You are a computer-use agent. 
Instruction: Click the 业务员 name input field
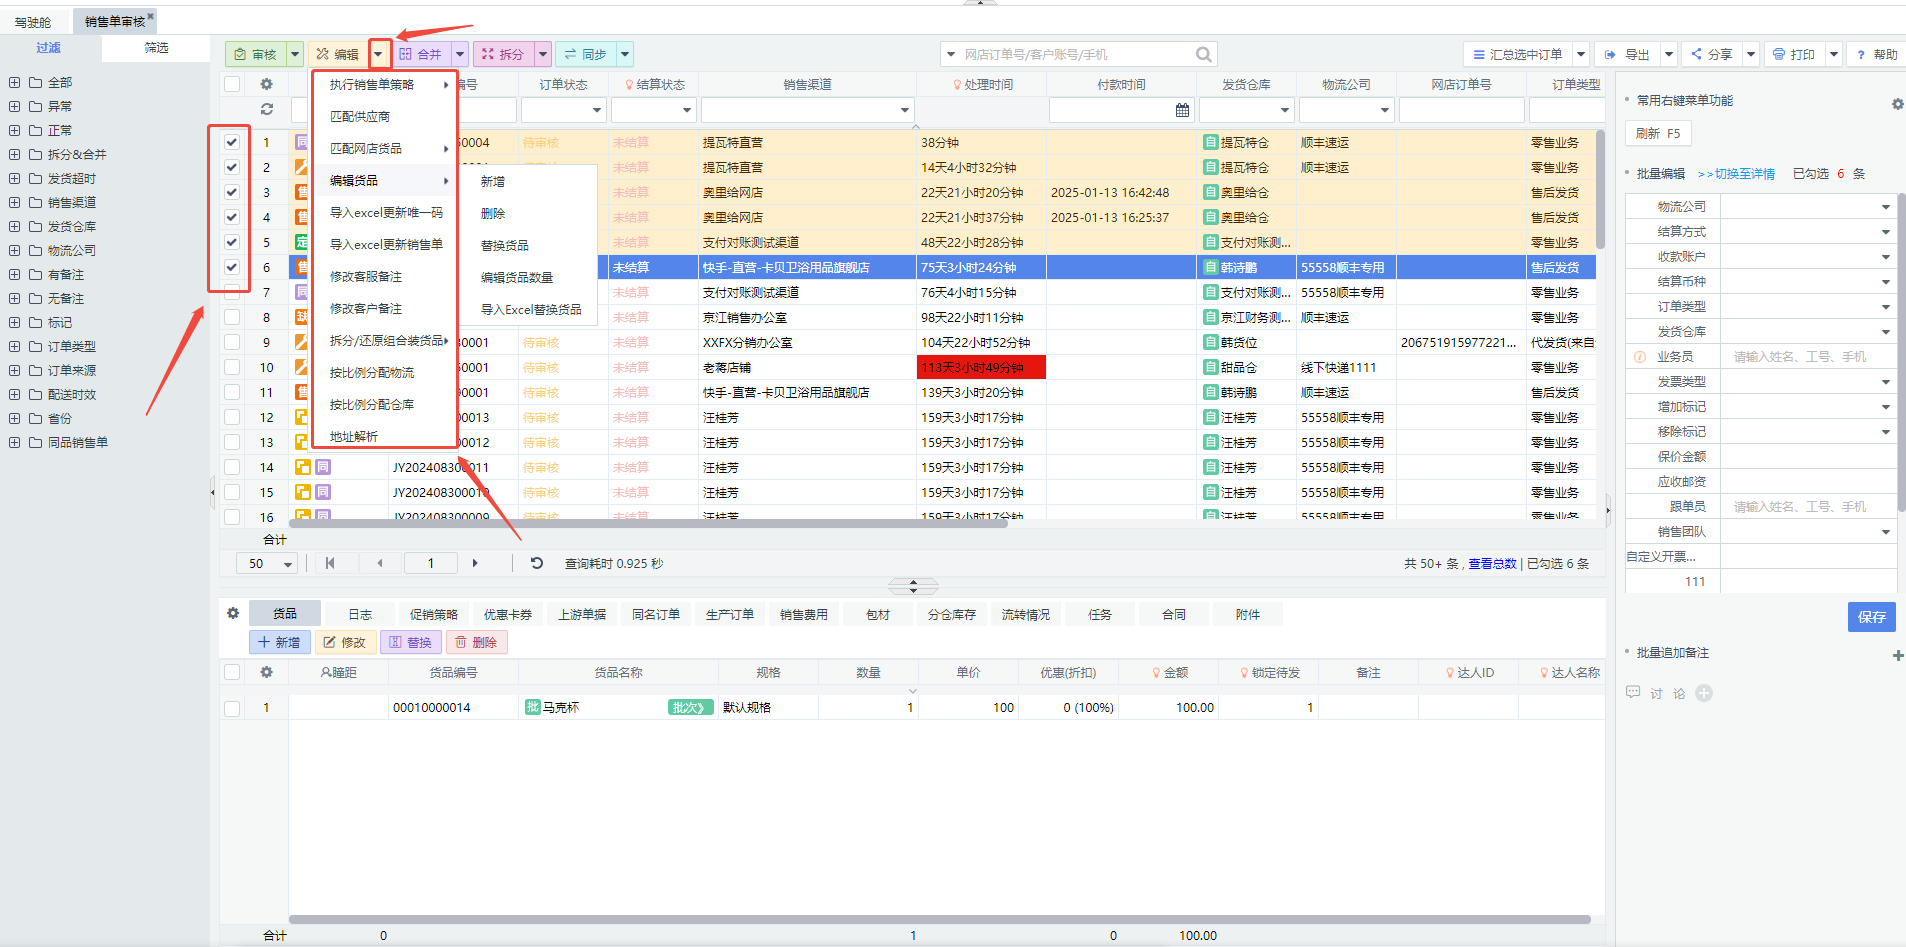click(x=1807, y=356)
